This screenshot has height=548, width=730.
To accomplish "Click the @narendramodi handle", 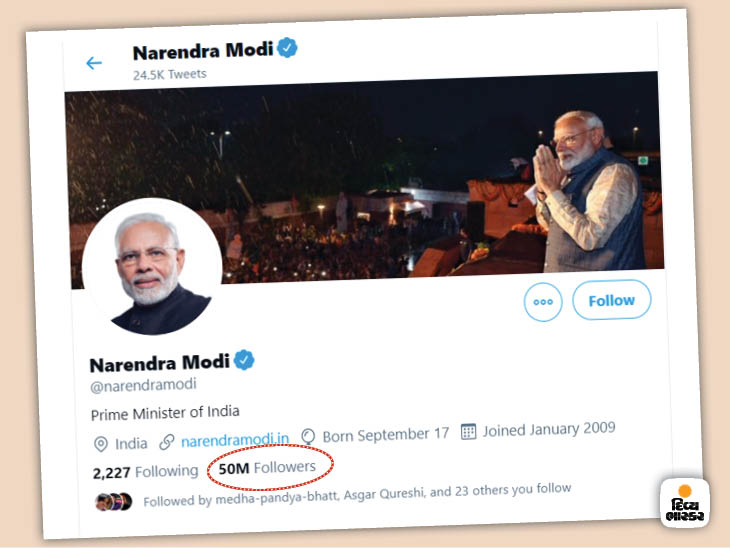I will [144, 384].
